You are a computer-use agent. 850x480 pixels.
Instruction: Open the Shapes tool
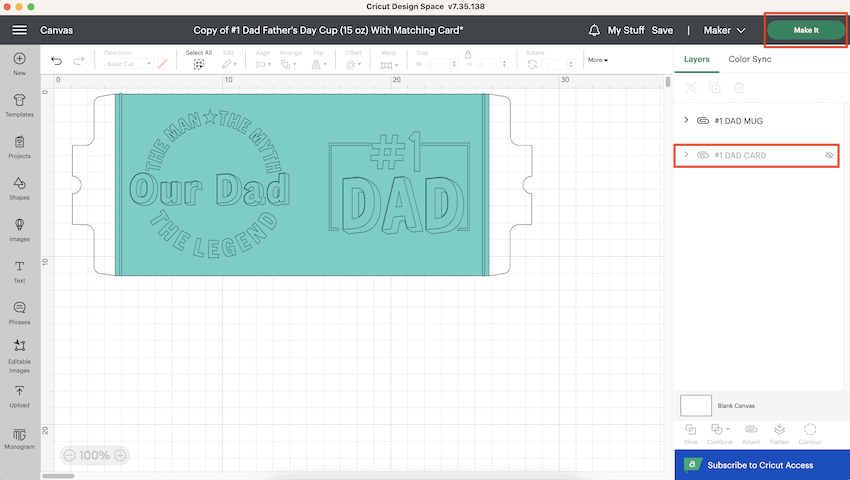tap(20, 188)
